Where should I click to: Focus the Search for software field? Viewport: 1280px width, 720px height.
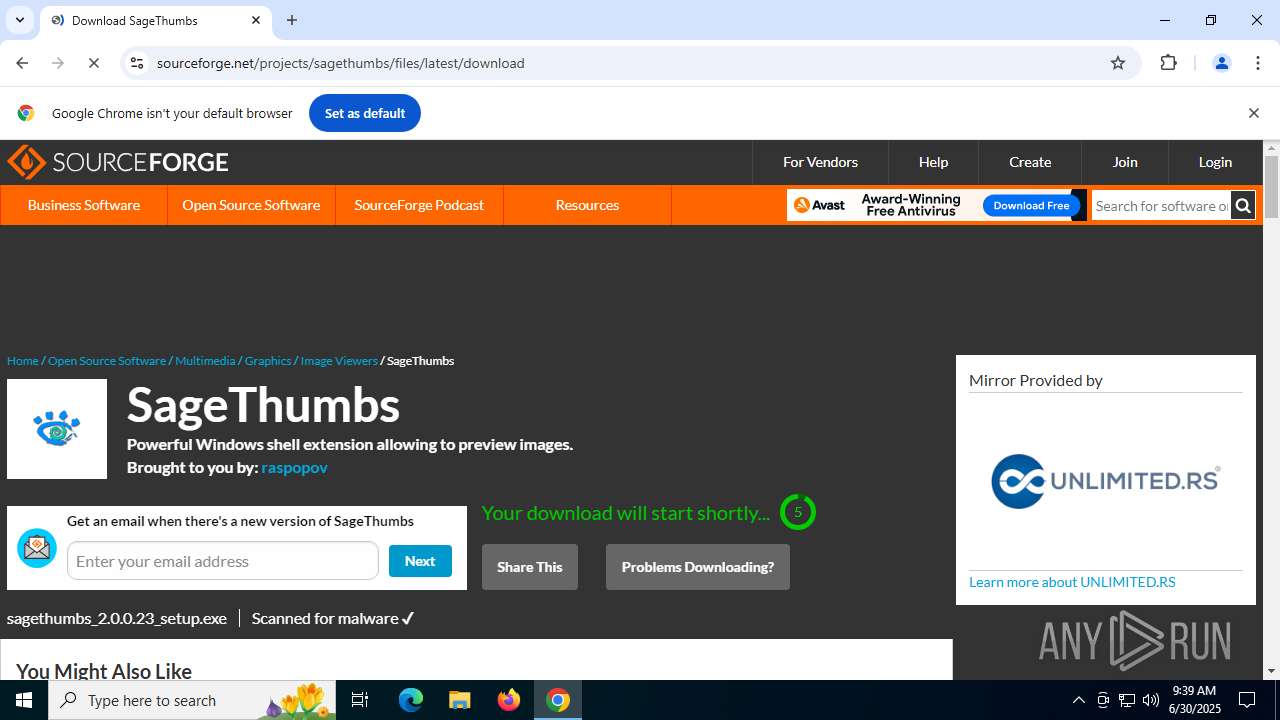tap(1161, 206)
